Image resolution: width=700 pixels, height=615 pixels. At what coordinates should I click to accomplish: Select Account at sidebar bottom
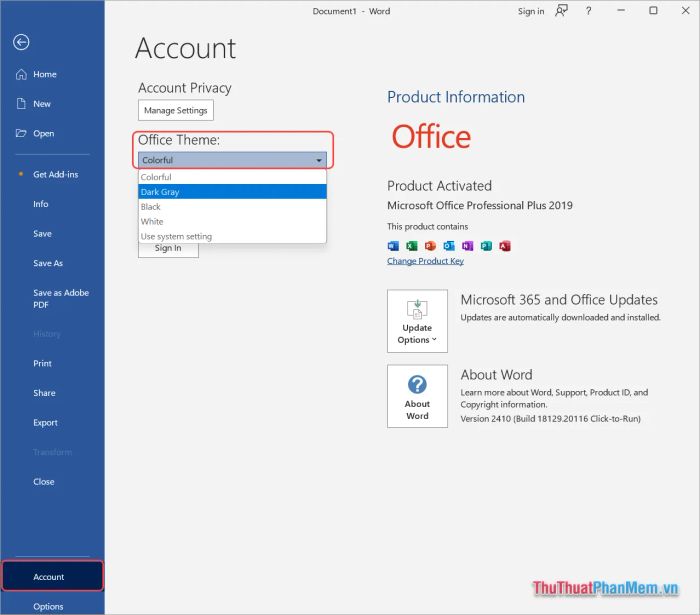[53, 576]
